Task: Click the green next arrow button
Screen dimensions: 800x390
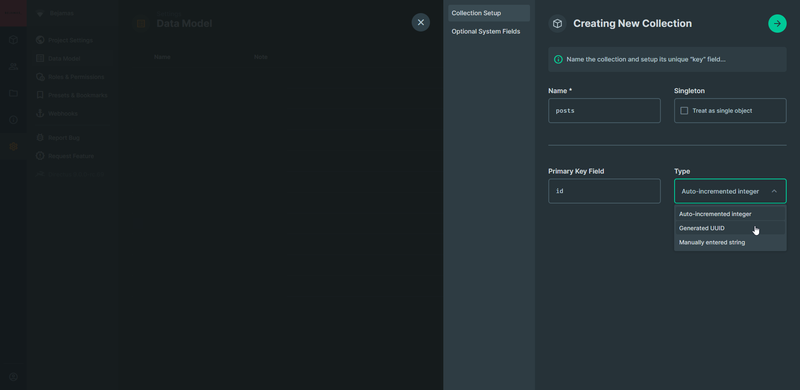Action: 777,23
